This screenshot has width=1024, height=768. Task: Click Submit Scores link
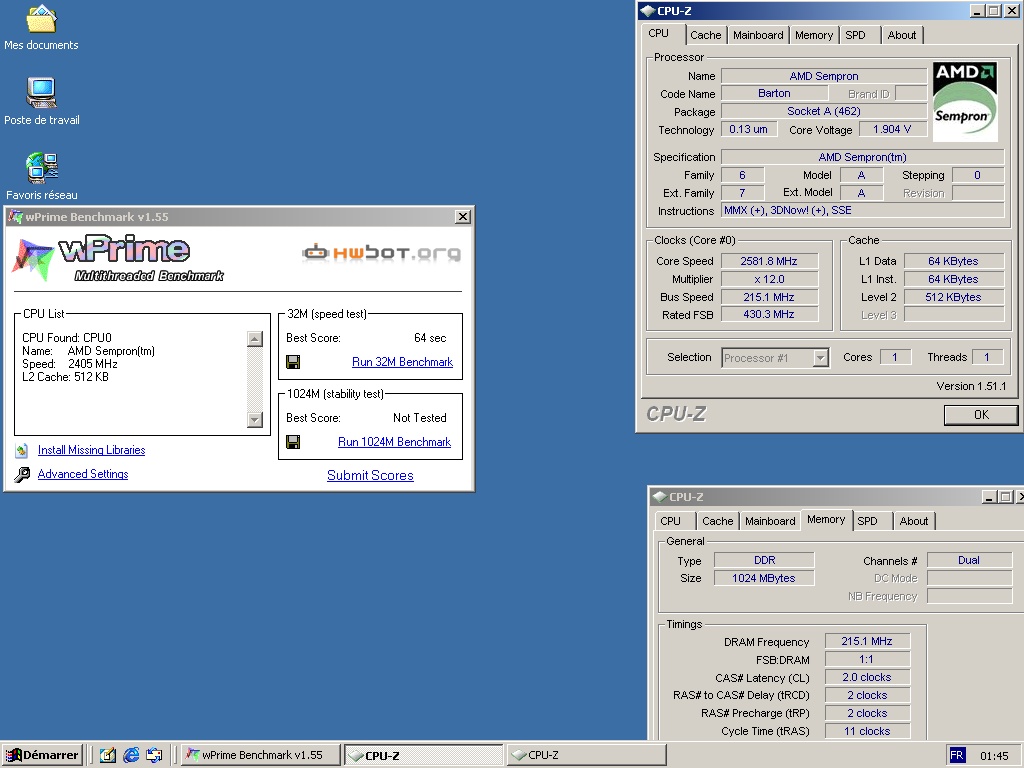(370, 475)
